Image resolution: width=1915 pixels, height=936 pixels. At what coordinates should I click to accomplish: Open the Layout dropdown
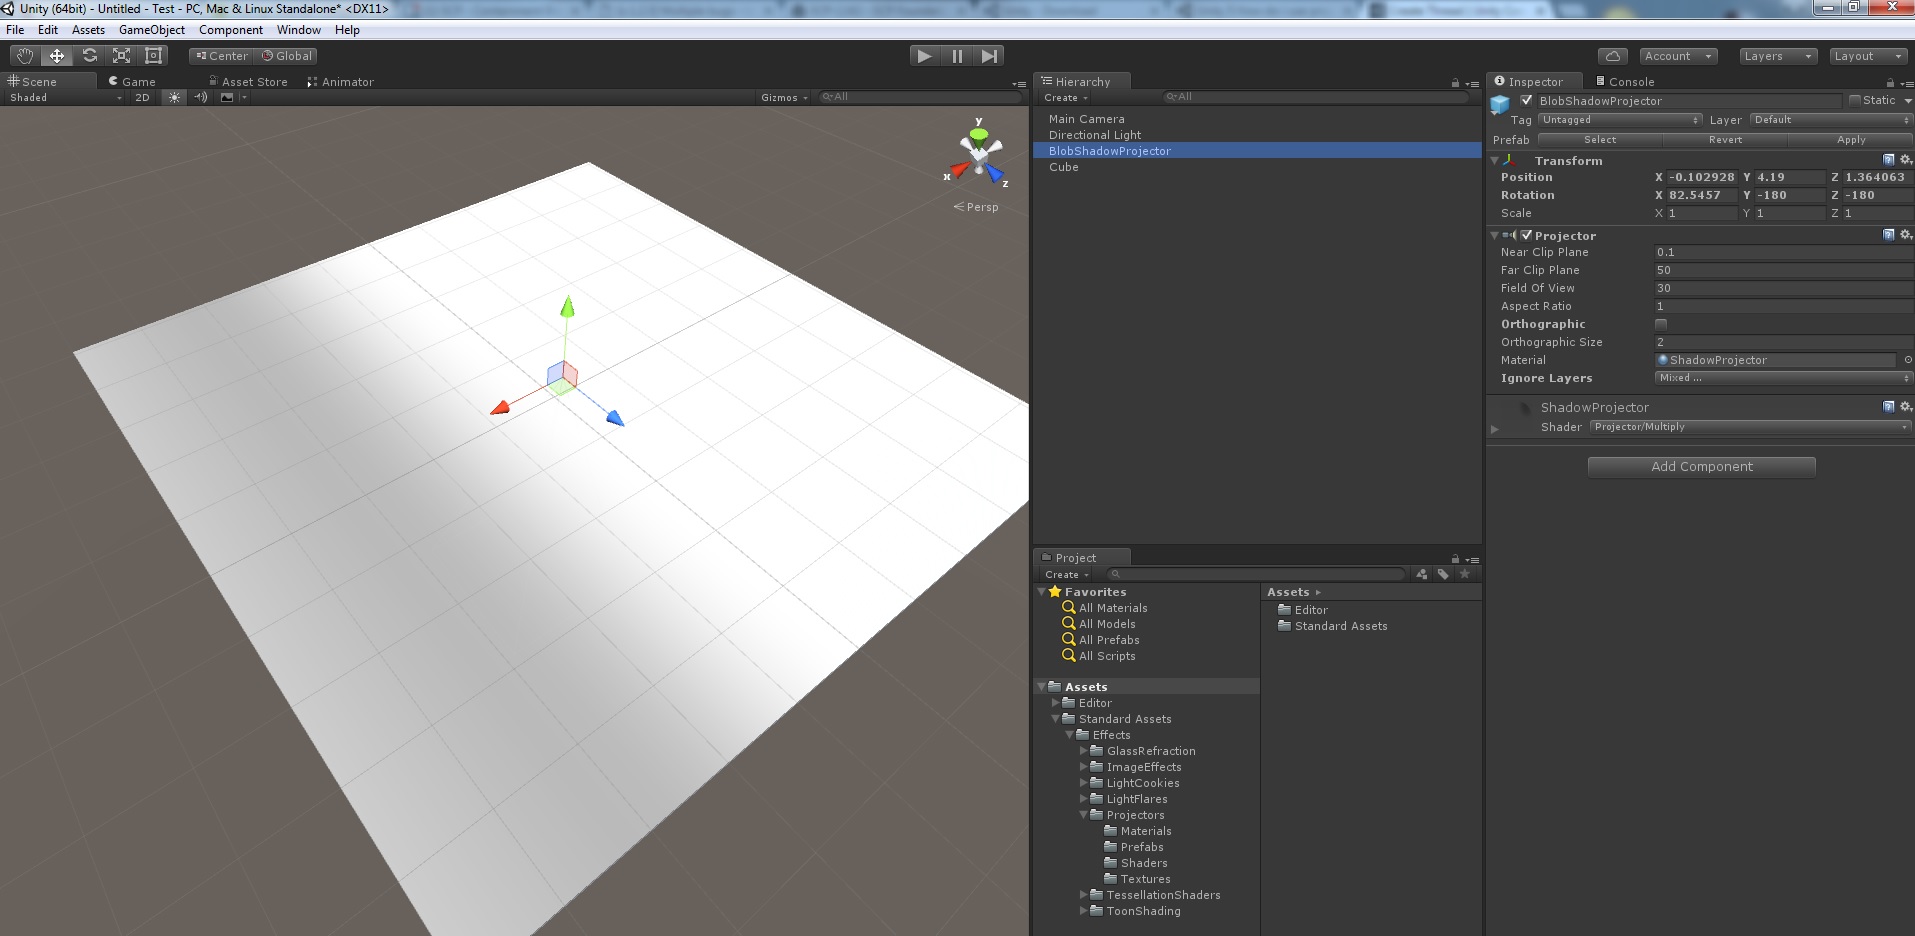pyautogui.click(x=1868, y=56)
